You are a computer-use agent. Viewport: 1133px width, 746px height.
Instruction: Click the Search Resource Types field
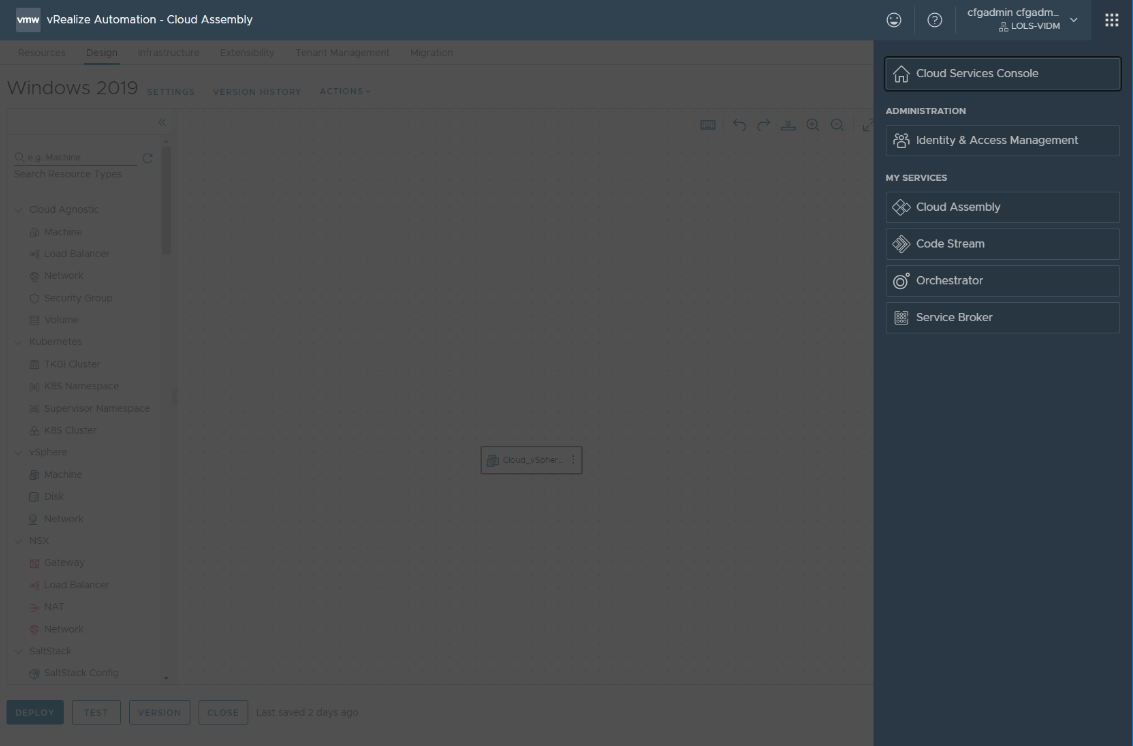click(x=75, y=157)
